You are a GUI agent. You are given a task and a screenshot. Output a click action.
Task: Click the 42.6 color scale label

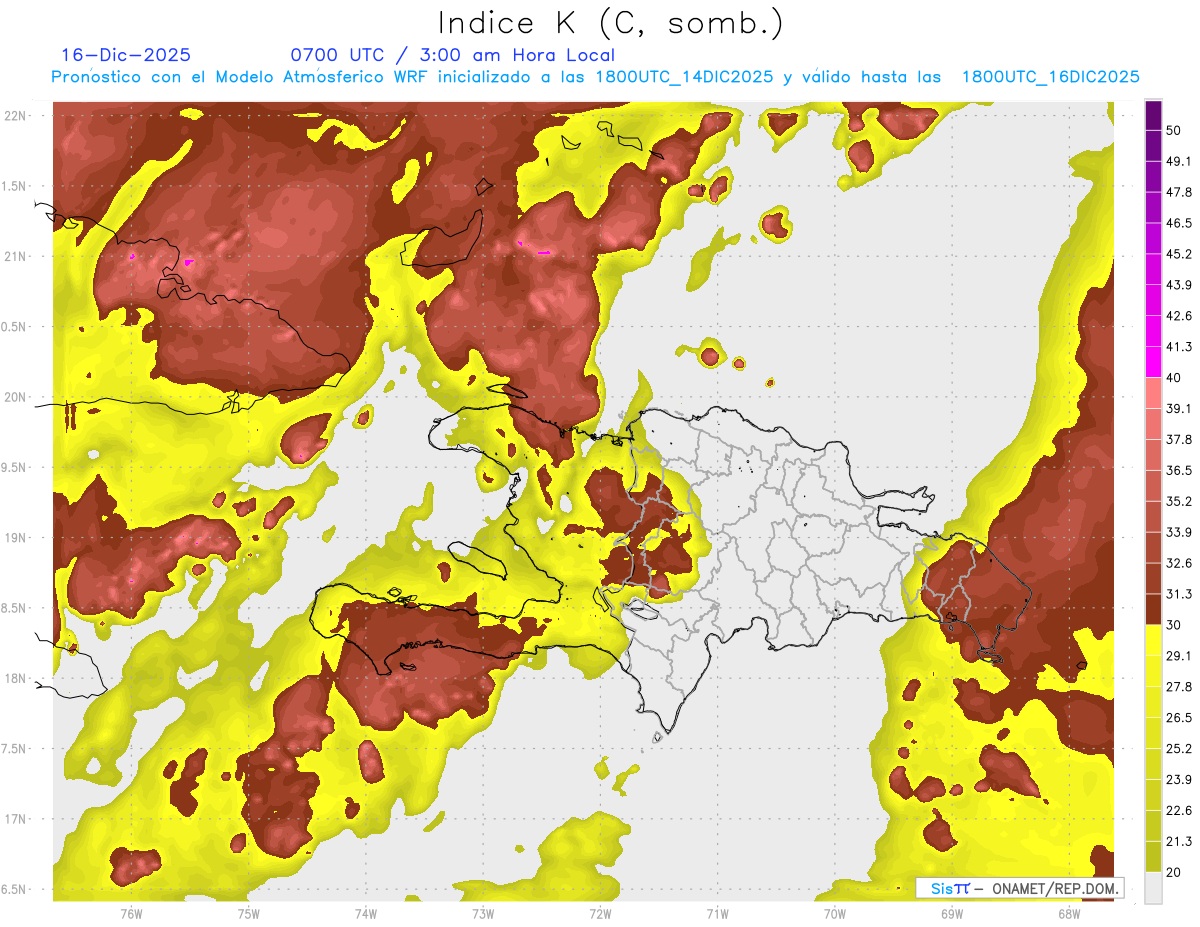click(x=1179, y=316)
